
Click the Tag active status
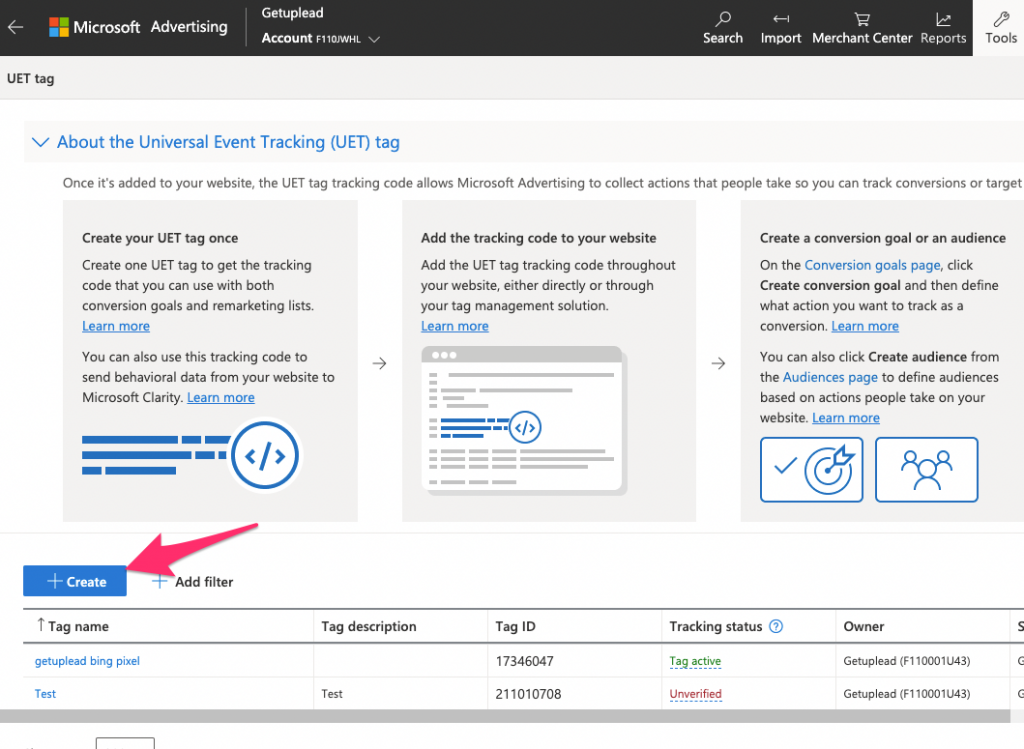[x=695, y=661]
